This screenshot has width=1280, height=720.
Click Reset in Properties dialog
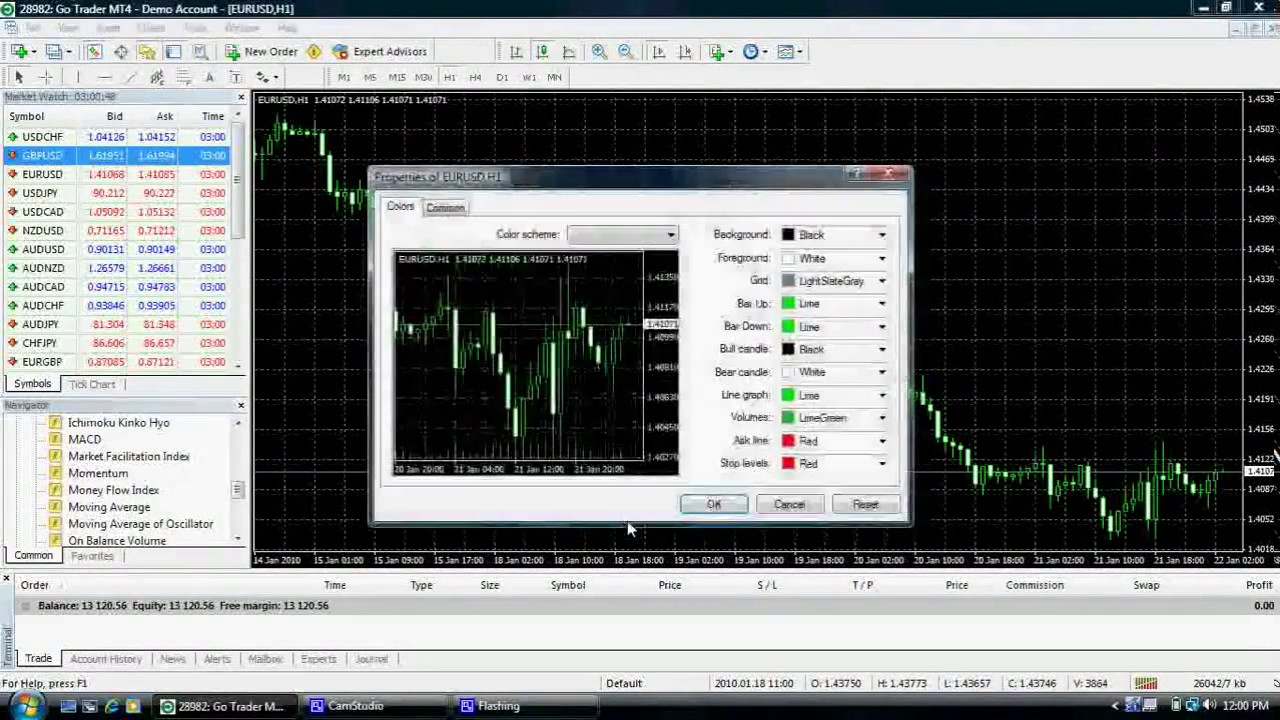865,505
